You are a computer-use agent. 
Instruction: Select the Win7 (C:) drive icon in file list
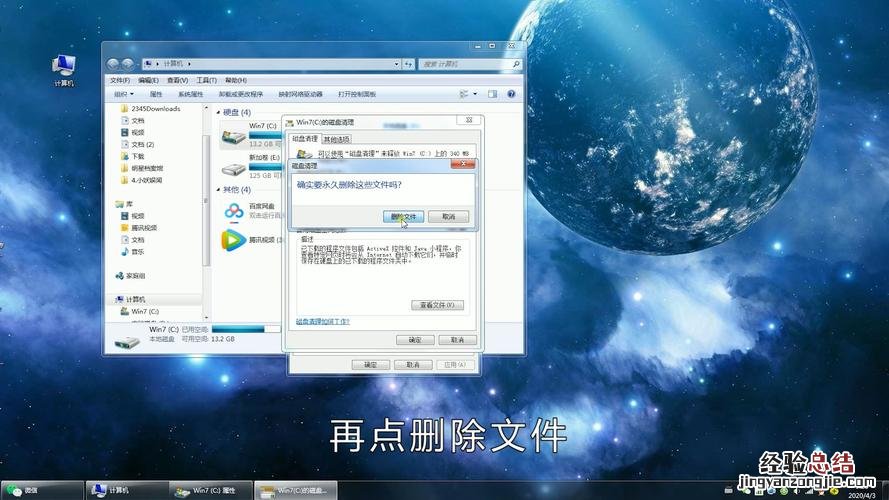[233, 137]
